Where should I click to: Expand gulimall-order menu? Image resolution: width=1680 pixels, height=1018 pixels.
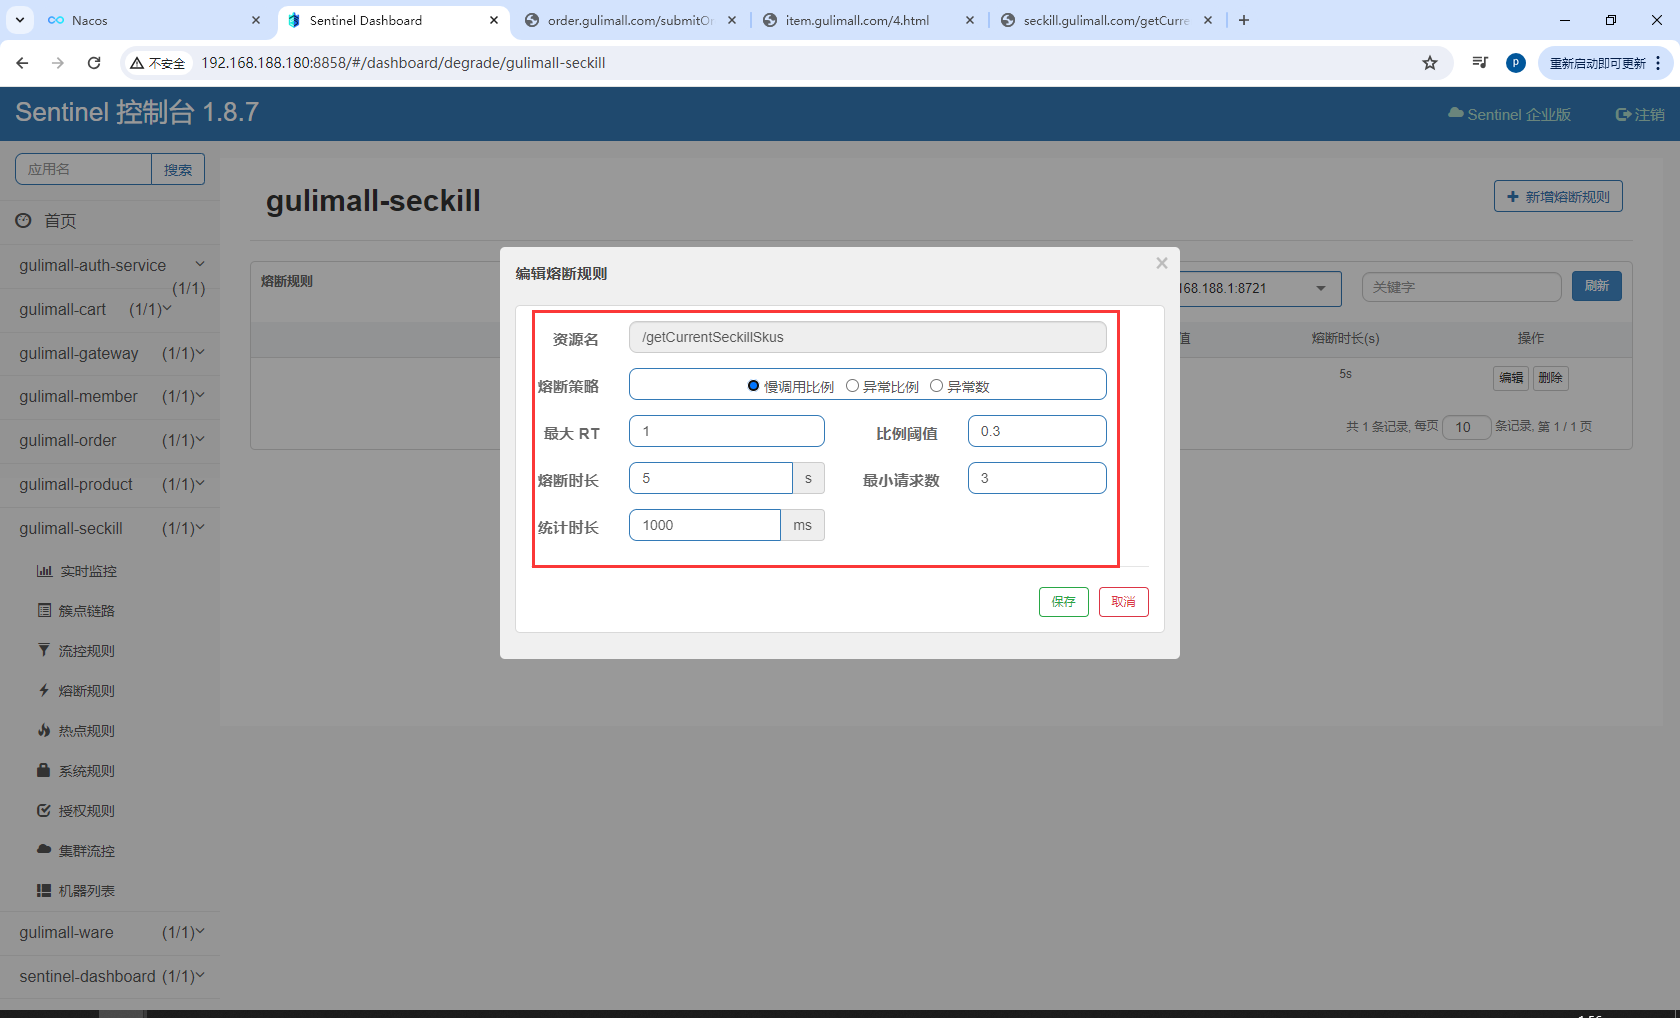coord(200,439)
